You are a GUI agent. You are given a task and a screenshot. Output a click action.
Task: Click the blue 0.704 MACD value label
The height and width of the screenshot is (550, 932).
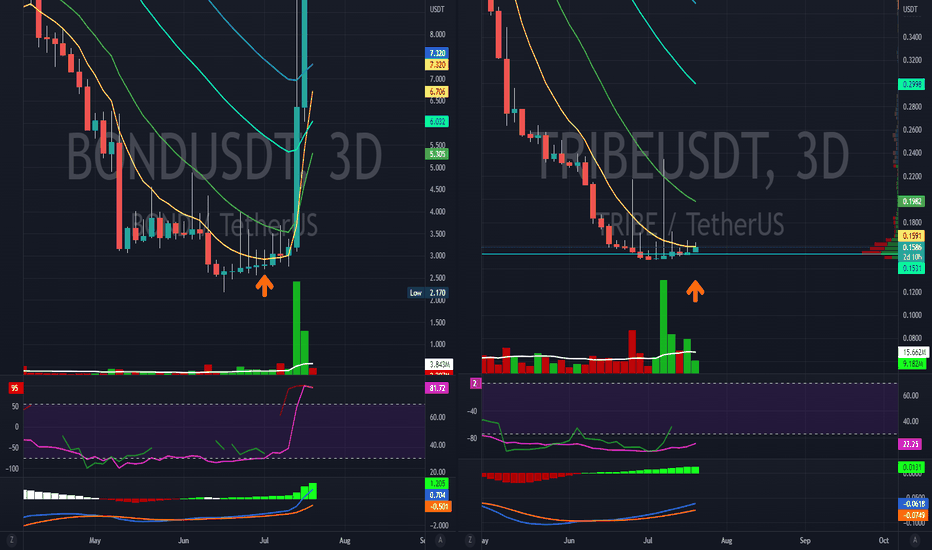[437, 495]
